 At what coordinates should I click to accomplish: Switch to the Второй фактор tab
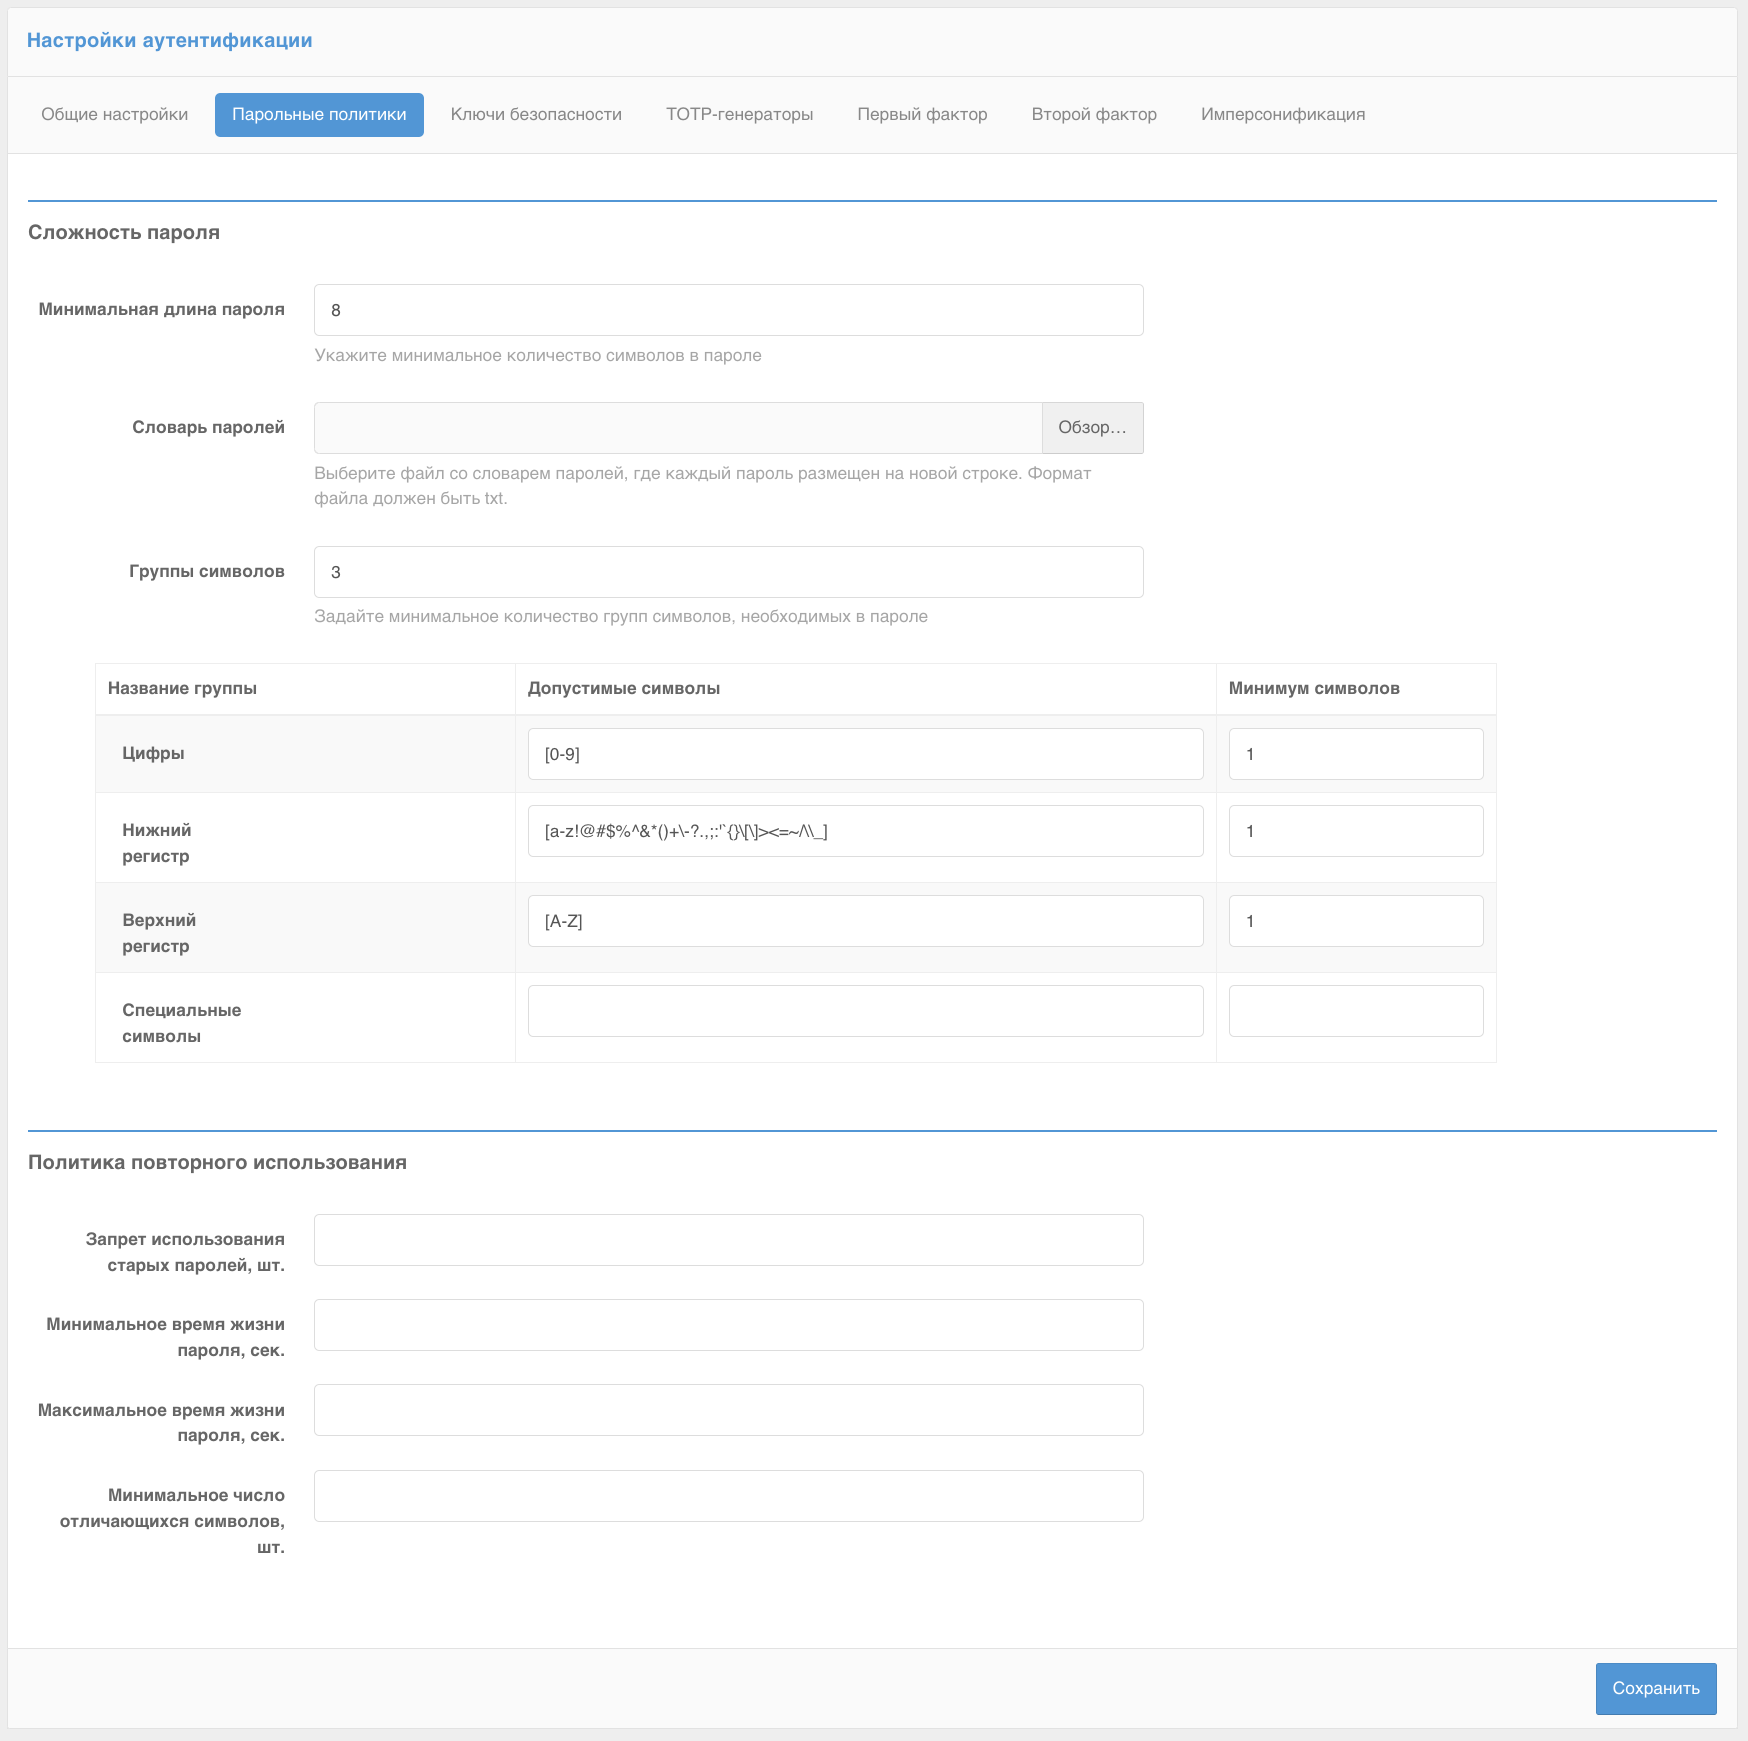click(x=1094, y=114)
